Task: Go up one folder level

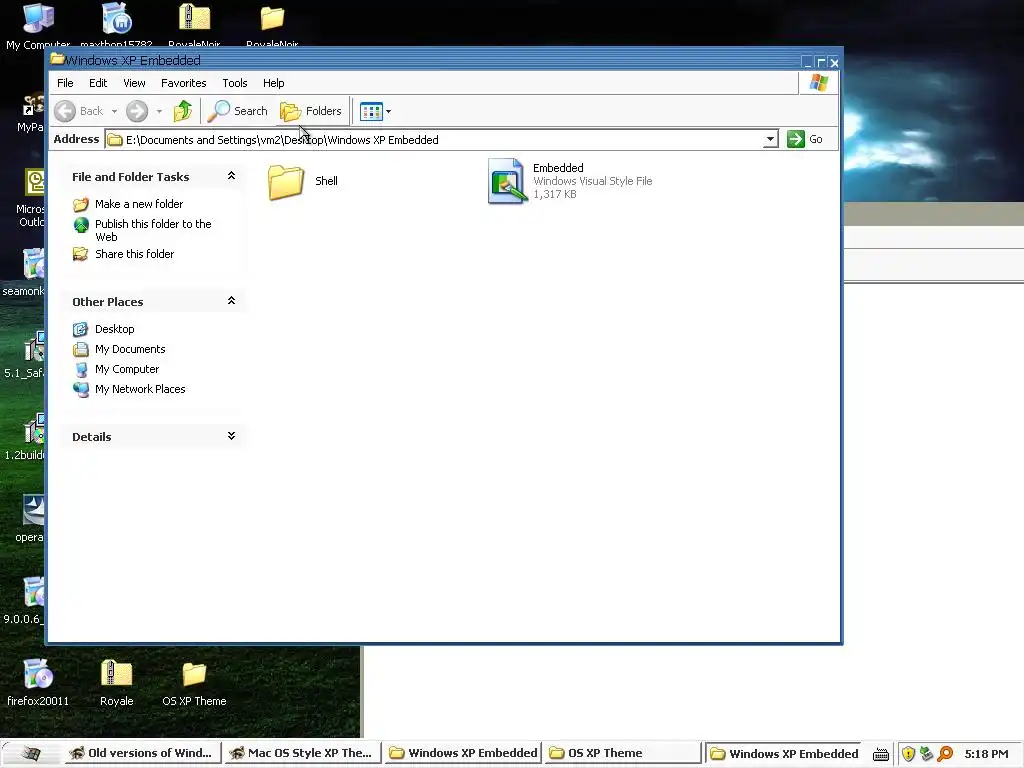Action: pos(183,111)
